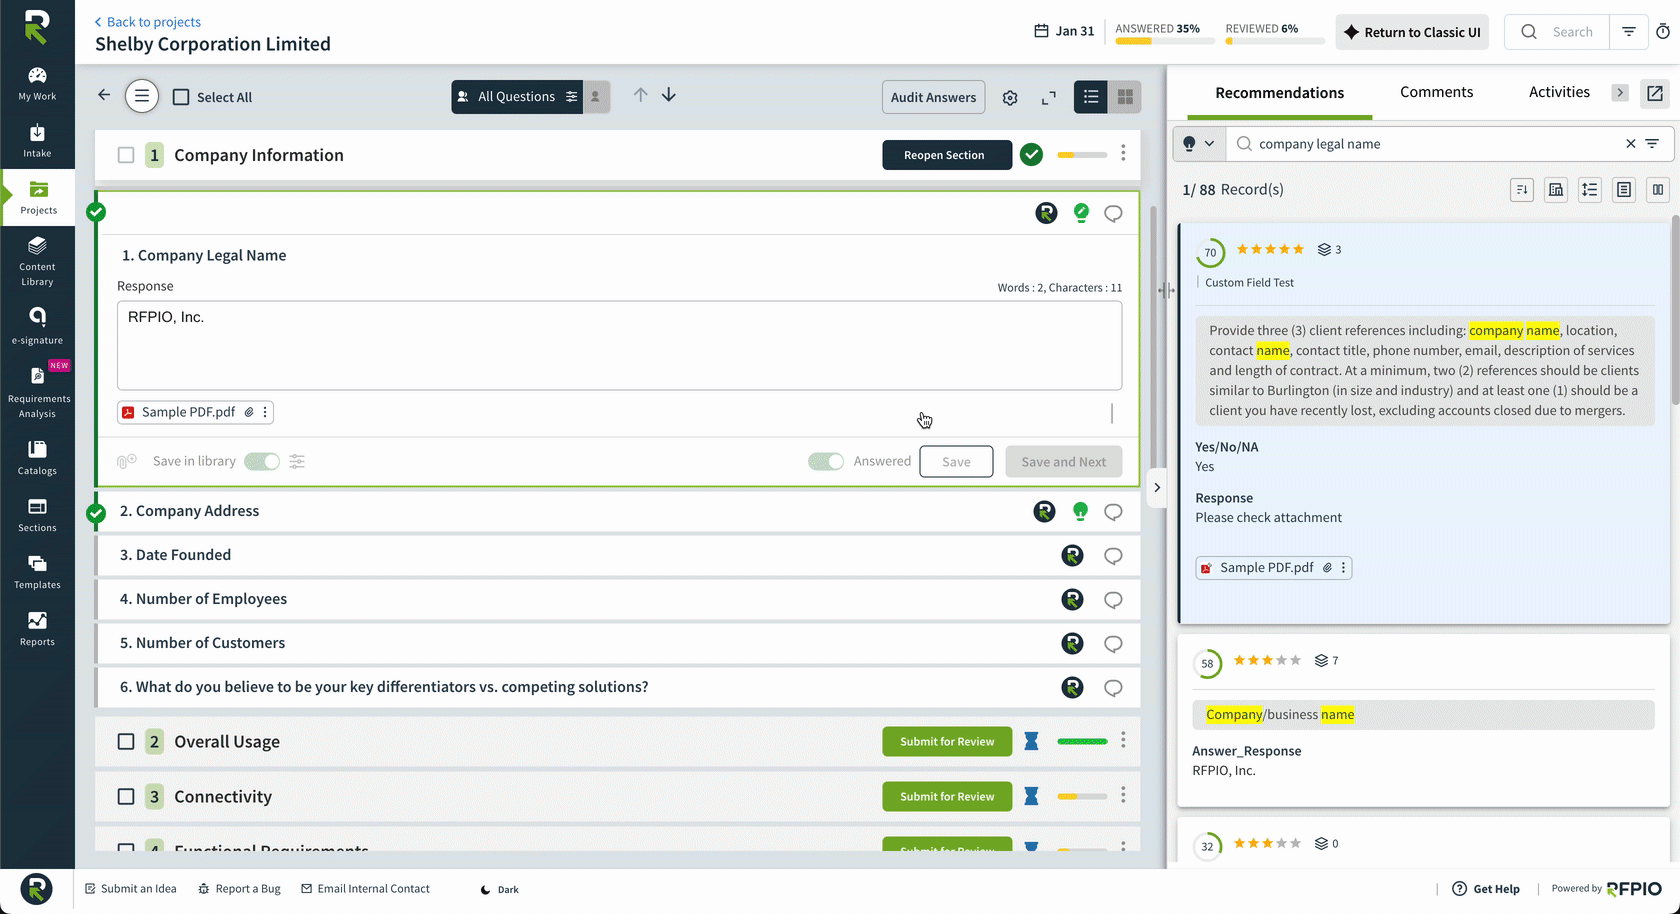
Task: Open Overall Usage section options menu
Action: 1123,740
